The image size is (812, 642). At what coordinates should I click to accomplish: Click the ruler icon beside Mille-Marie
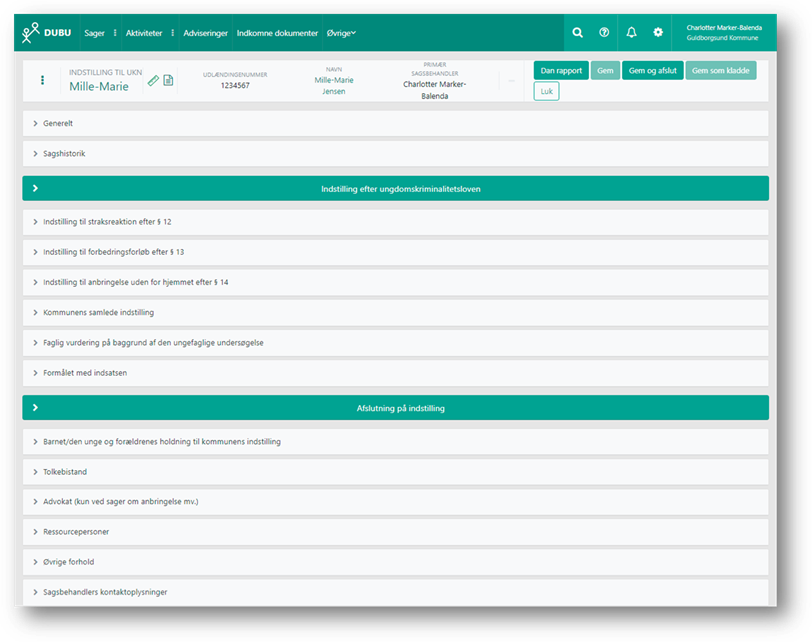[153, 81]
